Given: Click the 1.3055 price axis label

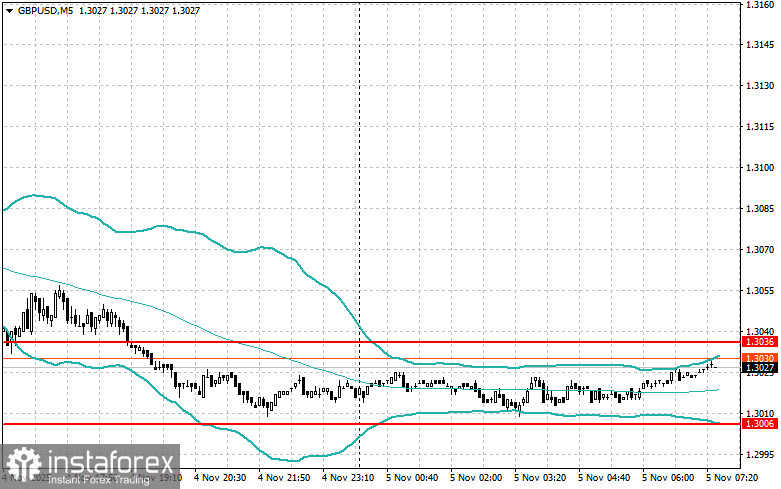Looking at the screenshot, I should point(760,291).
